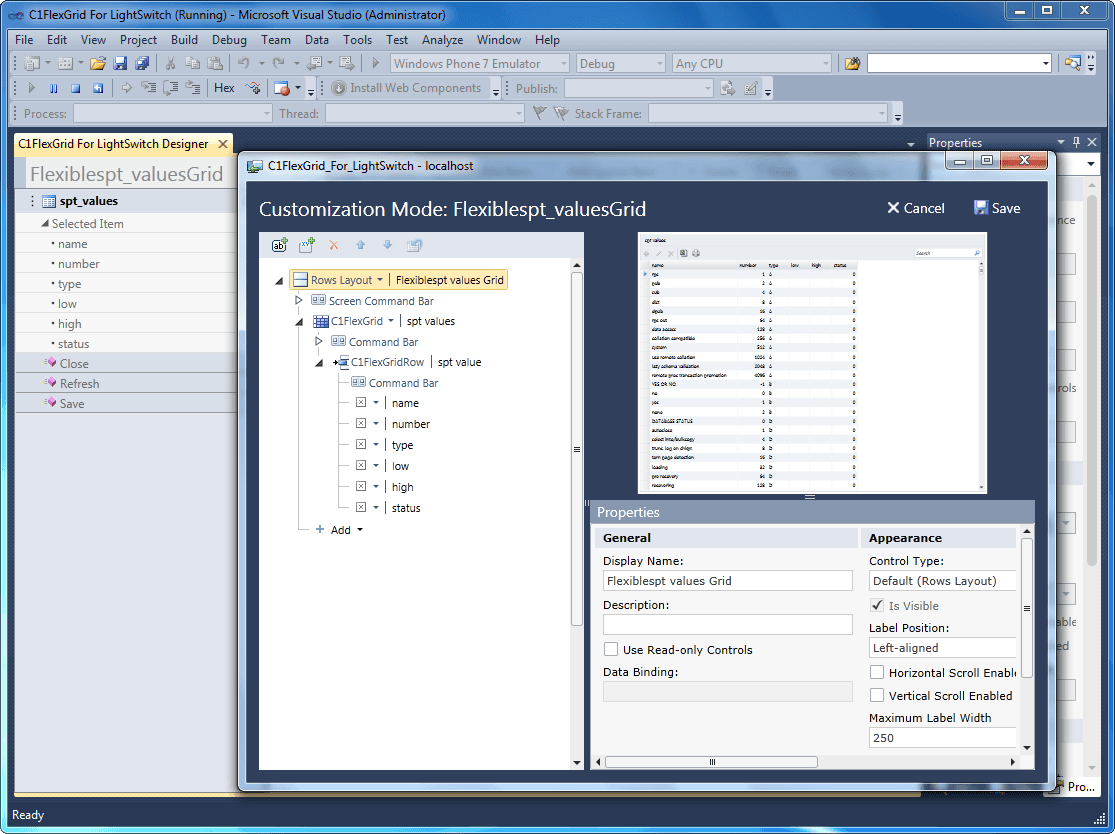
Task: Click the Continue debug play icon
Action: click(x=31, y=88)
